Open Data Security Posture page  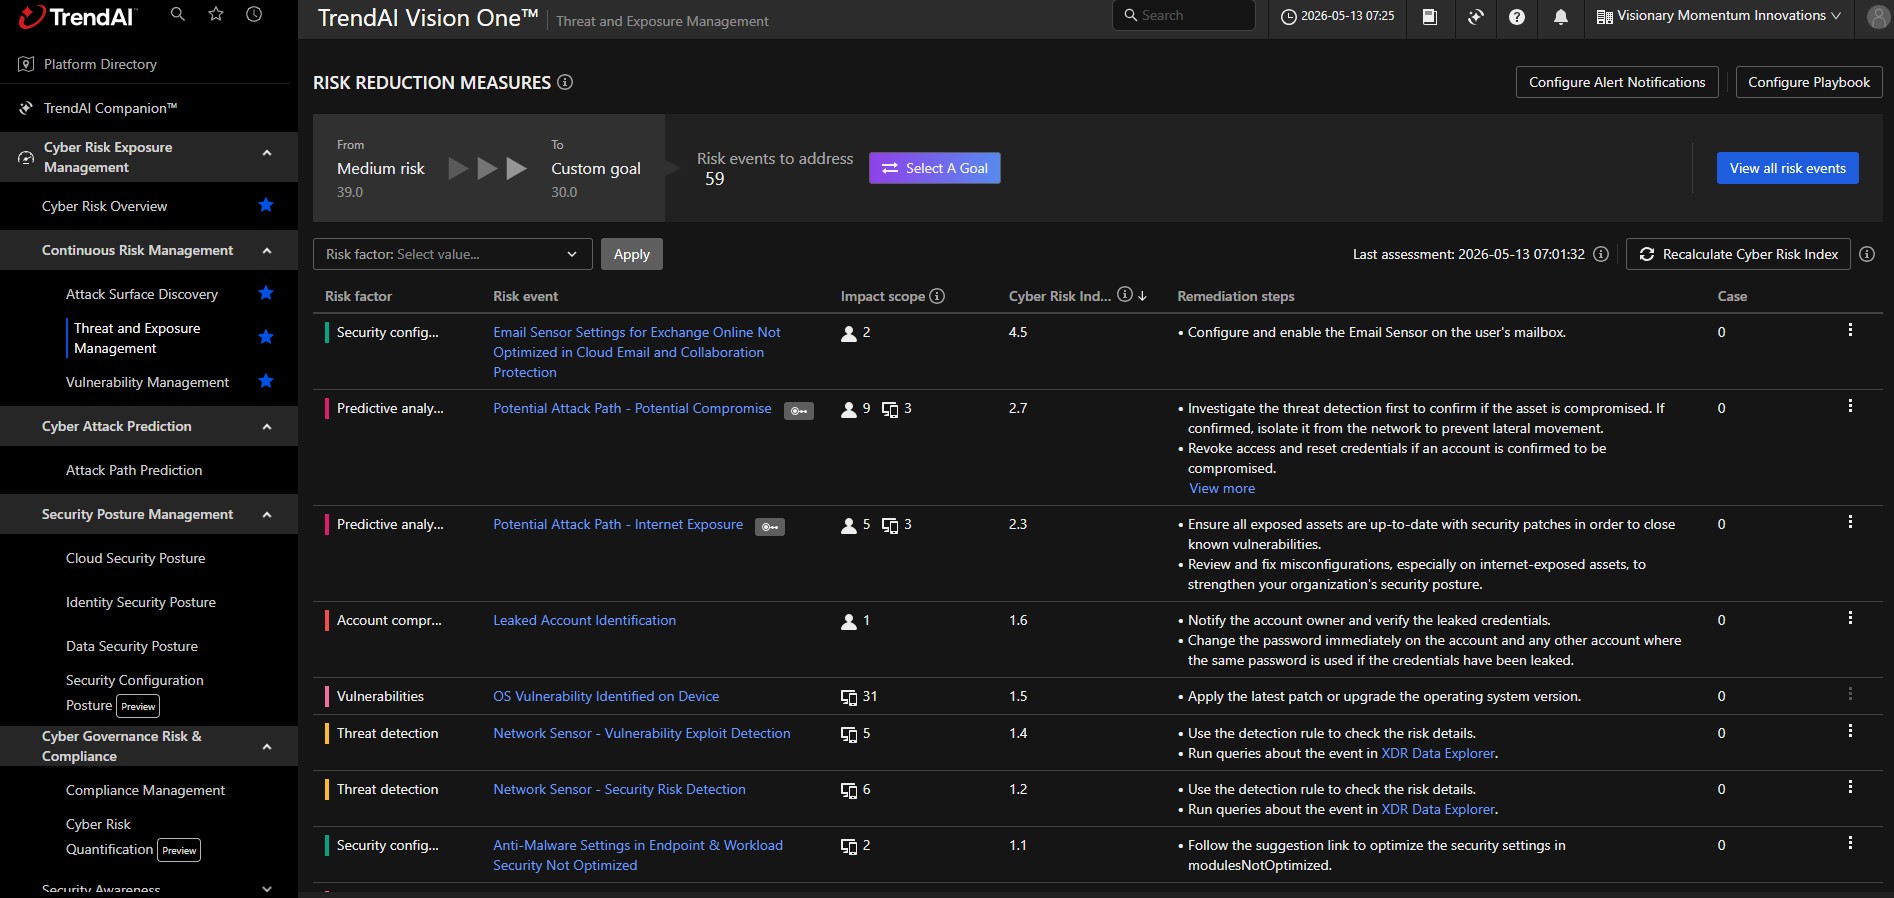click(x=132, y=646)
